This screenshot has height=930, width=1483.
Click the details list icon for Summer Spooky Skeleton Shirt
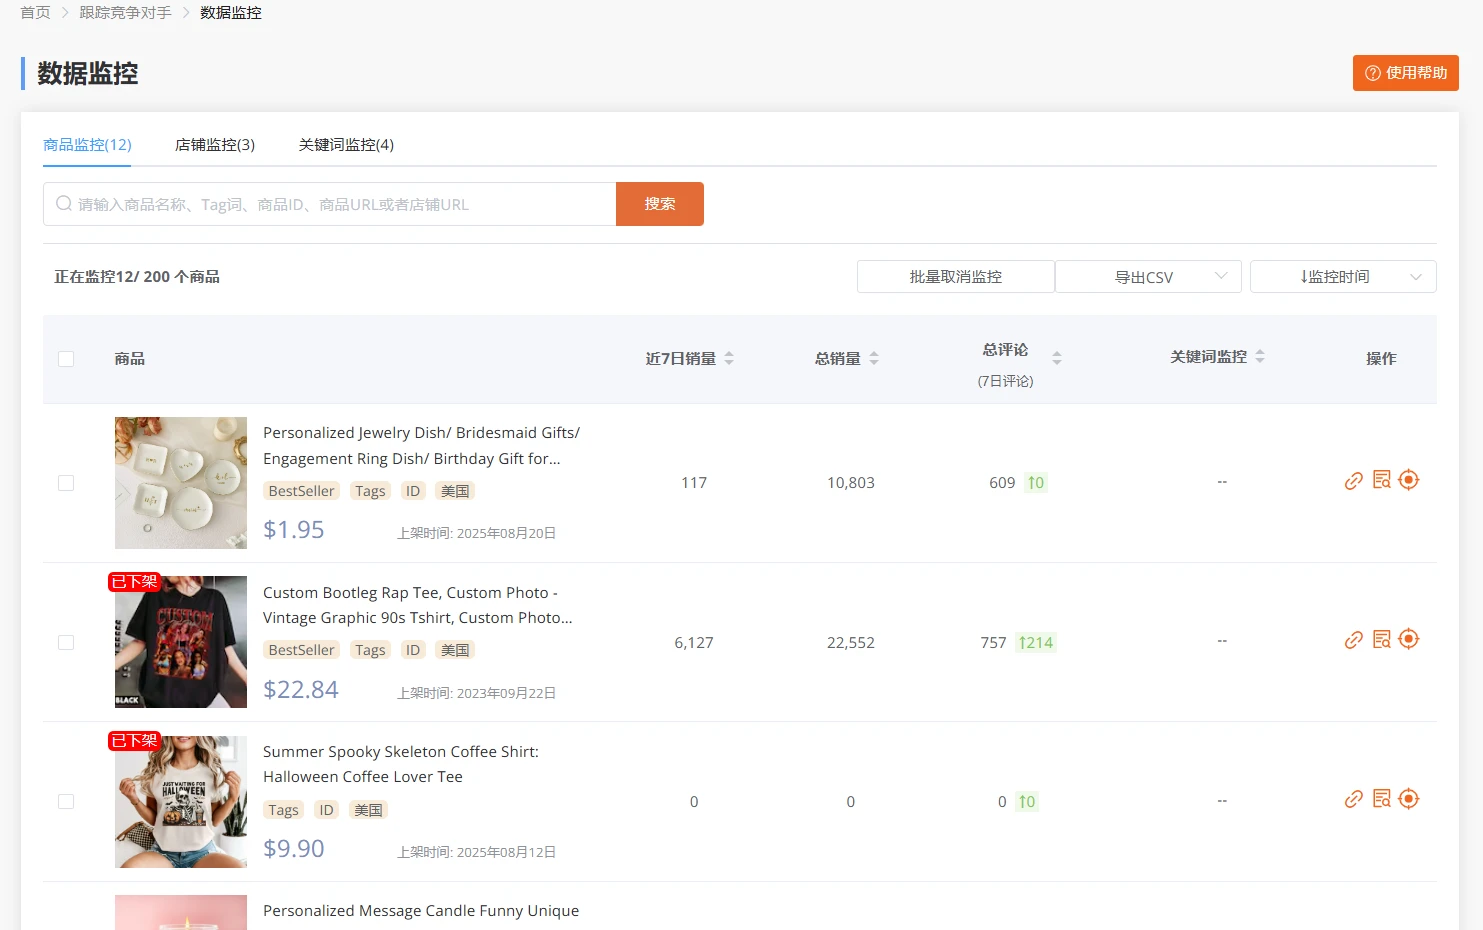coord(1382,799)
